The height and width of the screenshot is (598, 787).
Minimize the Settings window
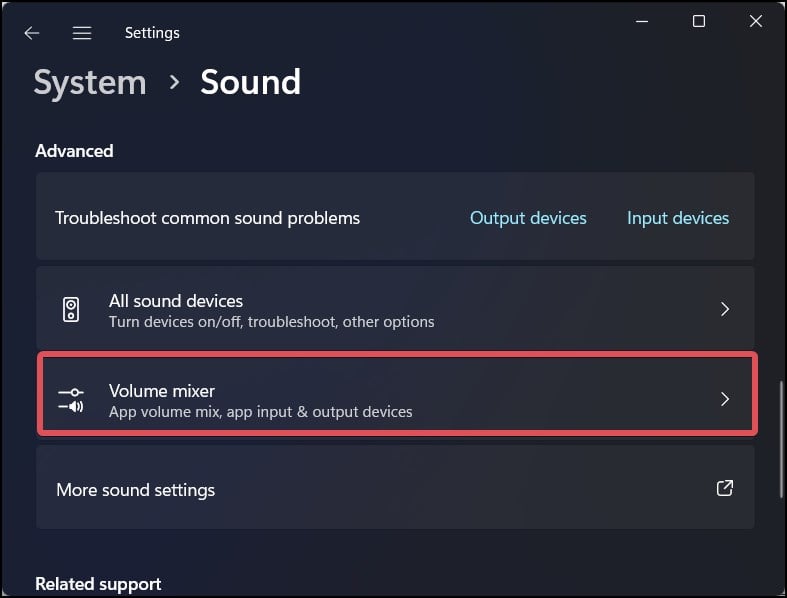642,22
